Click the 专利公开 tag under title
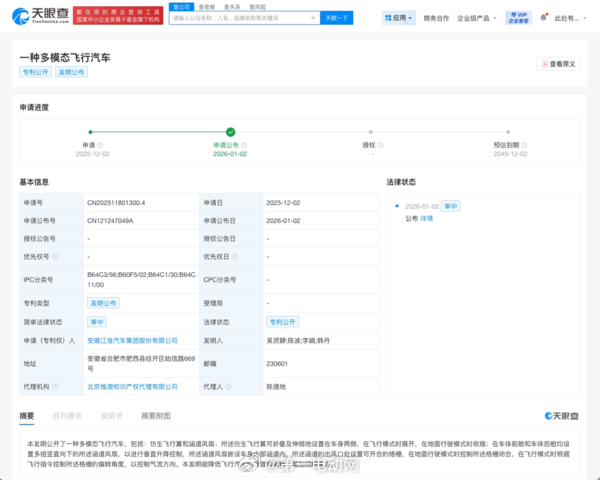600x480 pixels. [36, 72]
